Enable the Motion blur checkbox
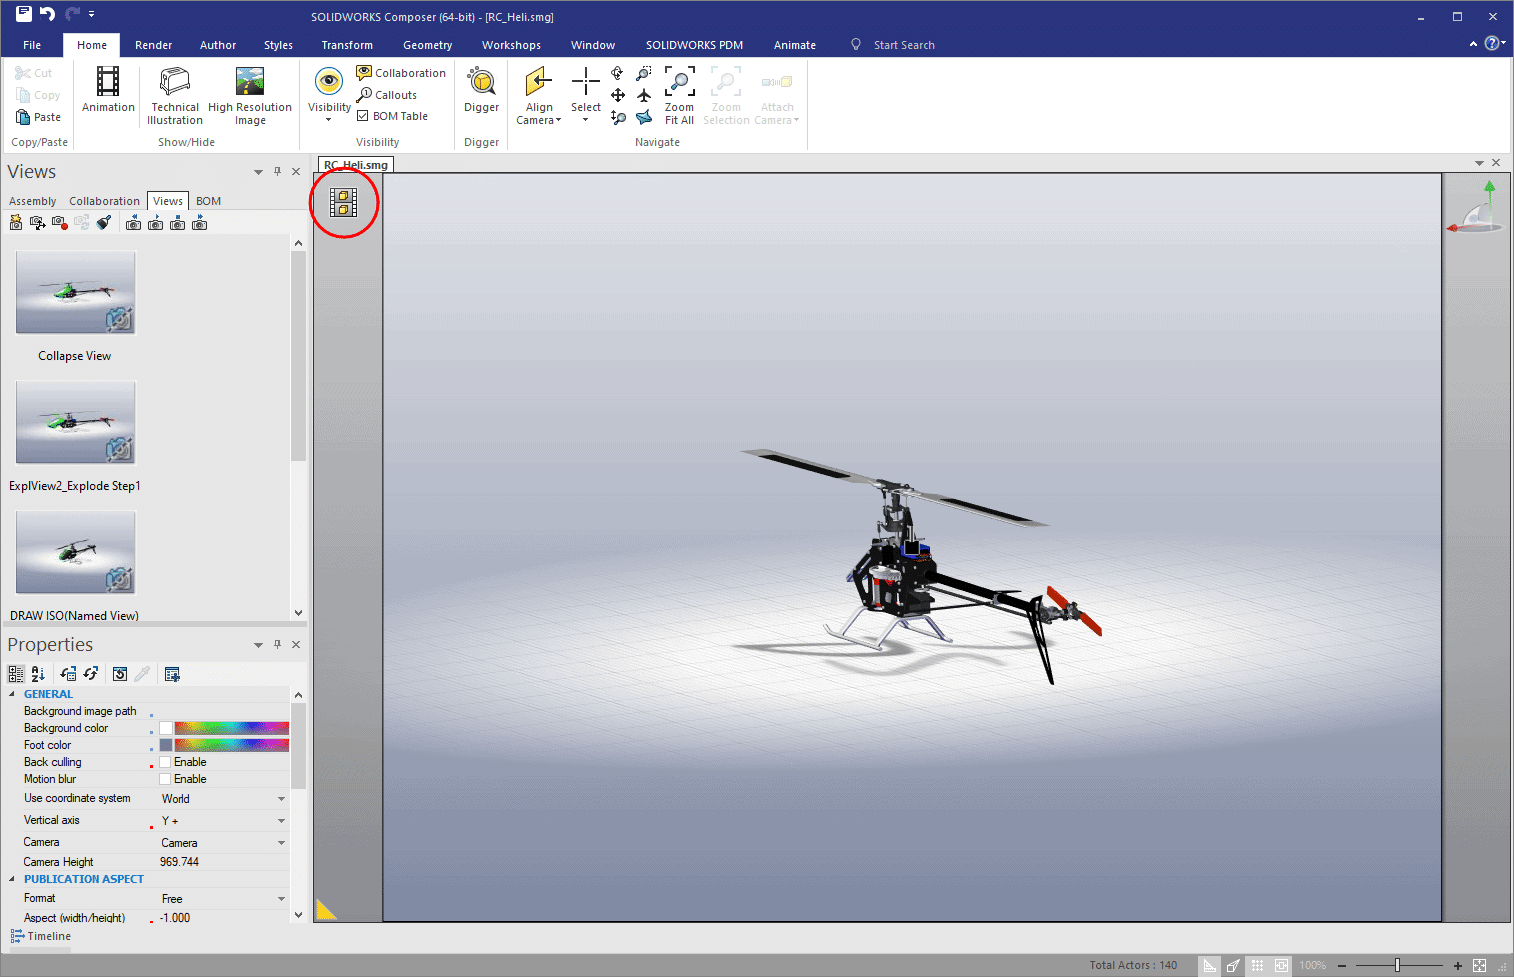1514x977 pixels. (166, 779)
